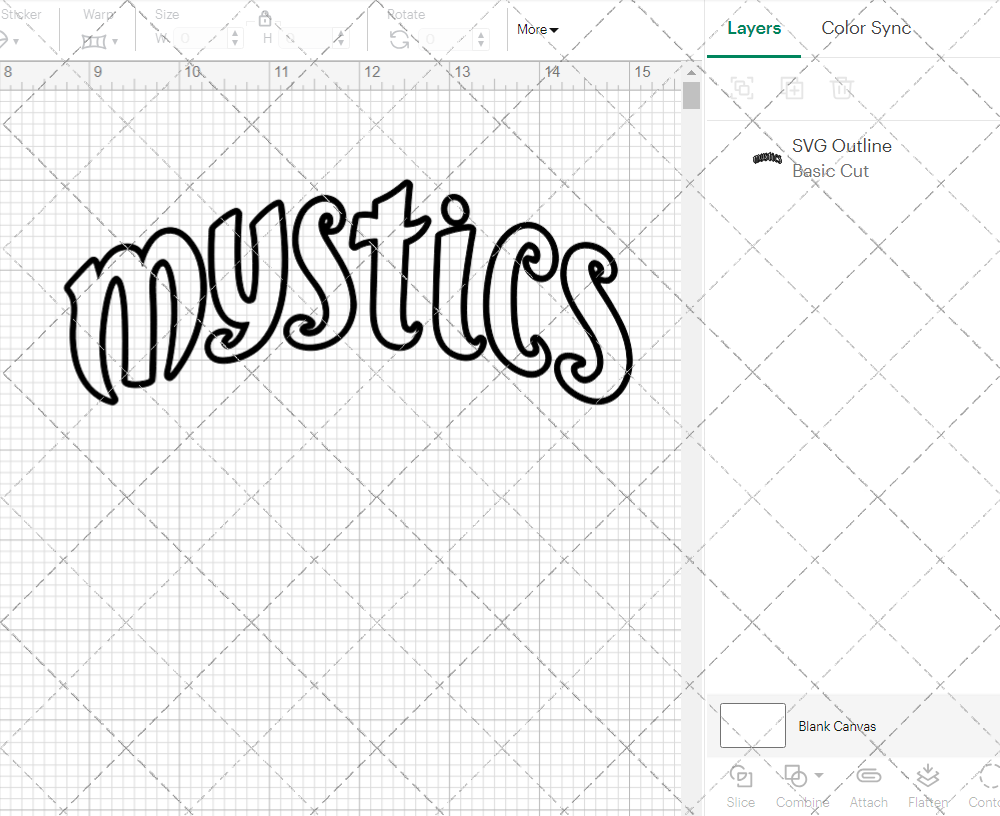
Task: Click the Delete layer trash icon
Action: click(x=843, y=88)
